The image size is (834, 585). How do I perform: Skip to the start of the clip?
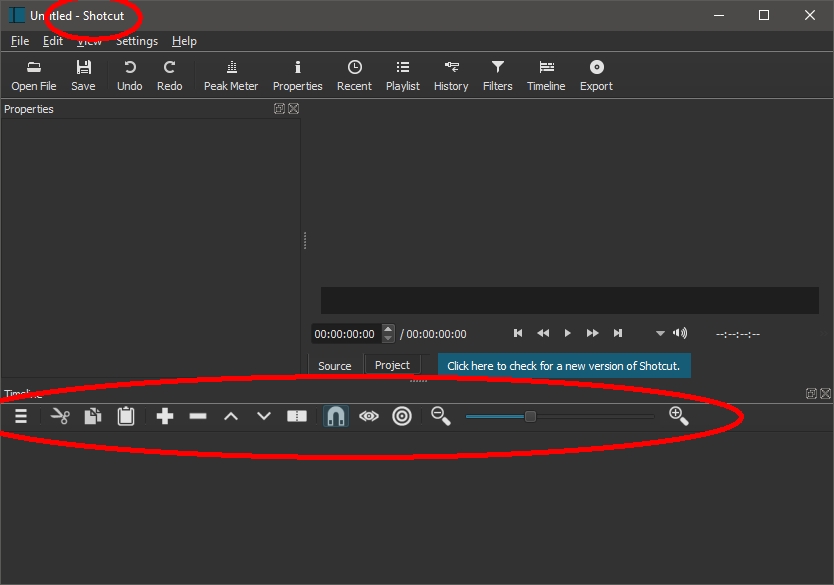pyautogui.click(x=518, y=333)
